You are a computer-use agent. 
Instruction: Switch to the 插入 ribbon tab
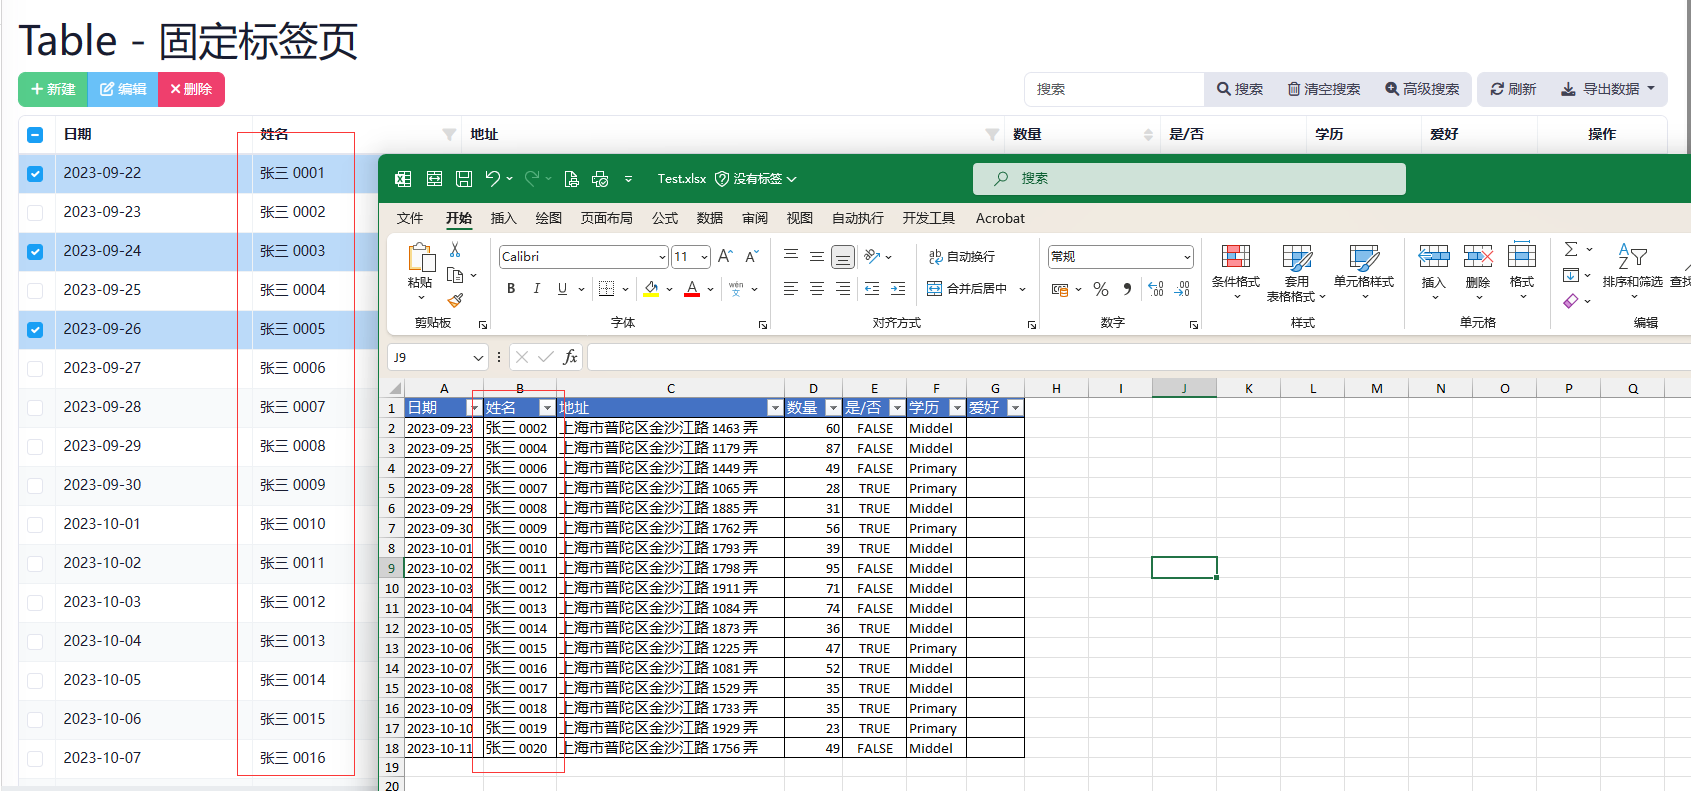click(x=504, y=218)
